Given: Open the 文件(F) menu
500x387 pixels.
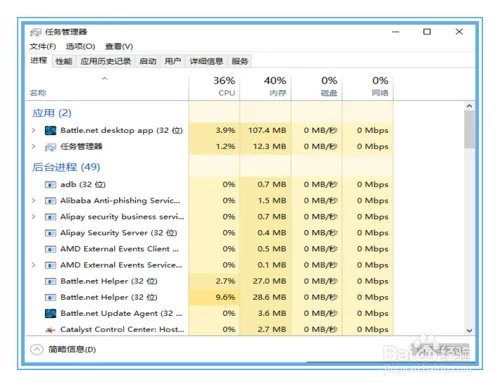Looking at the screenshot, I should (43, 46).
